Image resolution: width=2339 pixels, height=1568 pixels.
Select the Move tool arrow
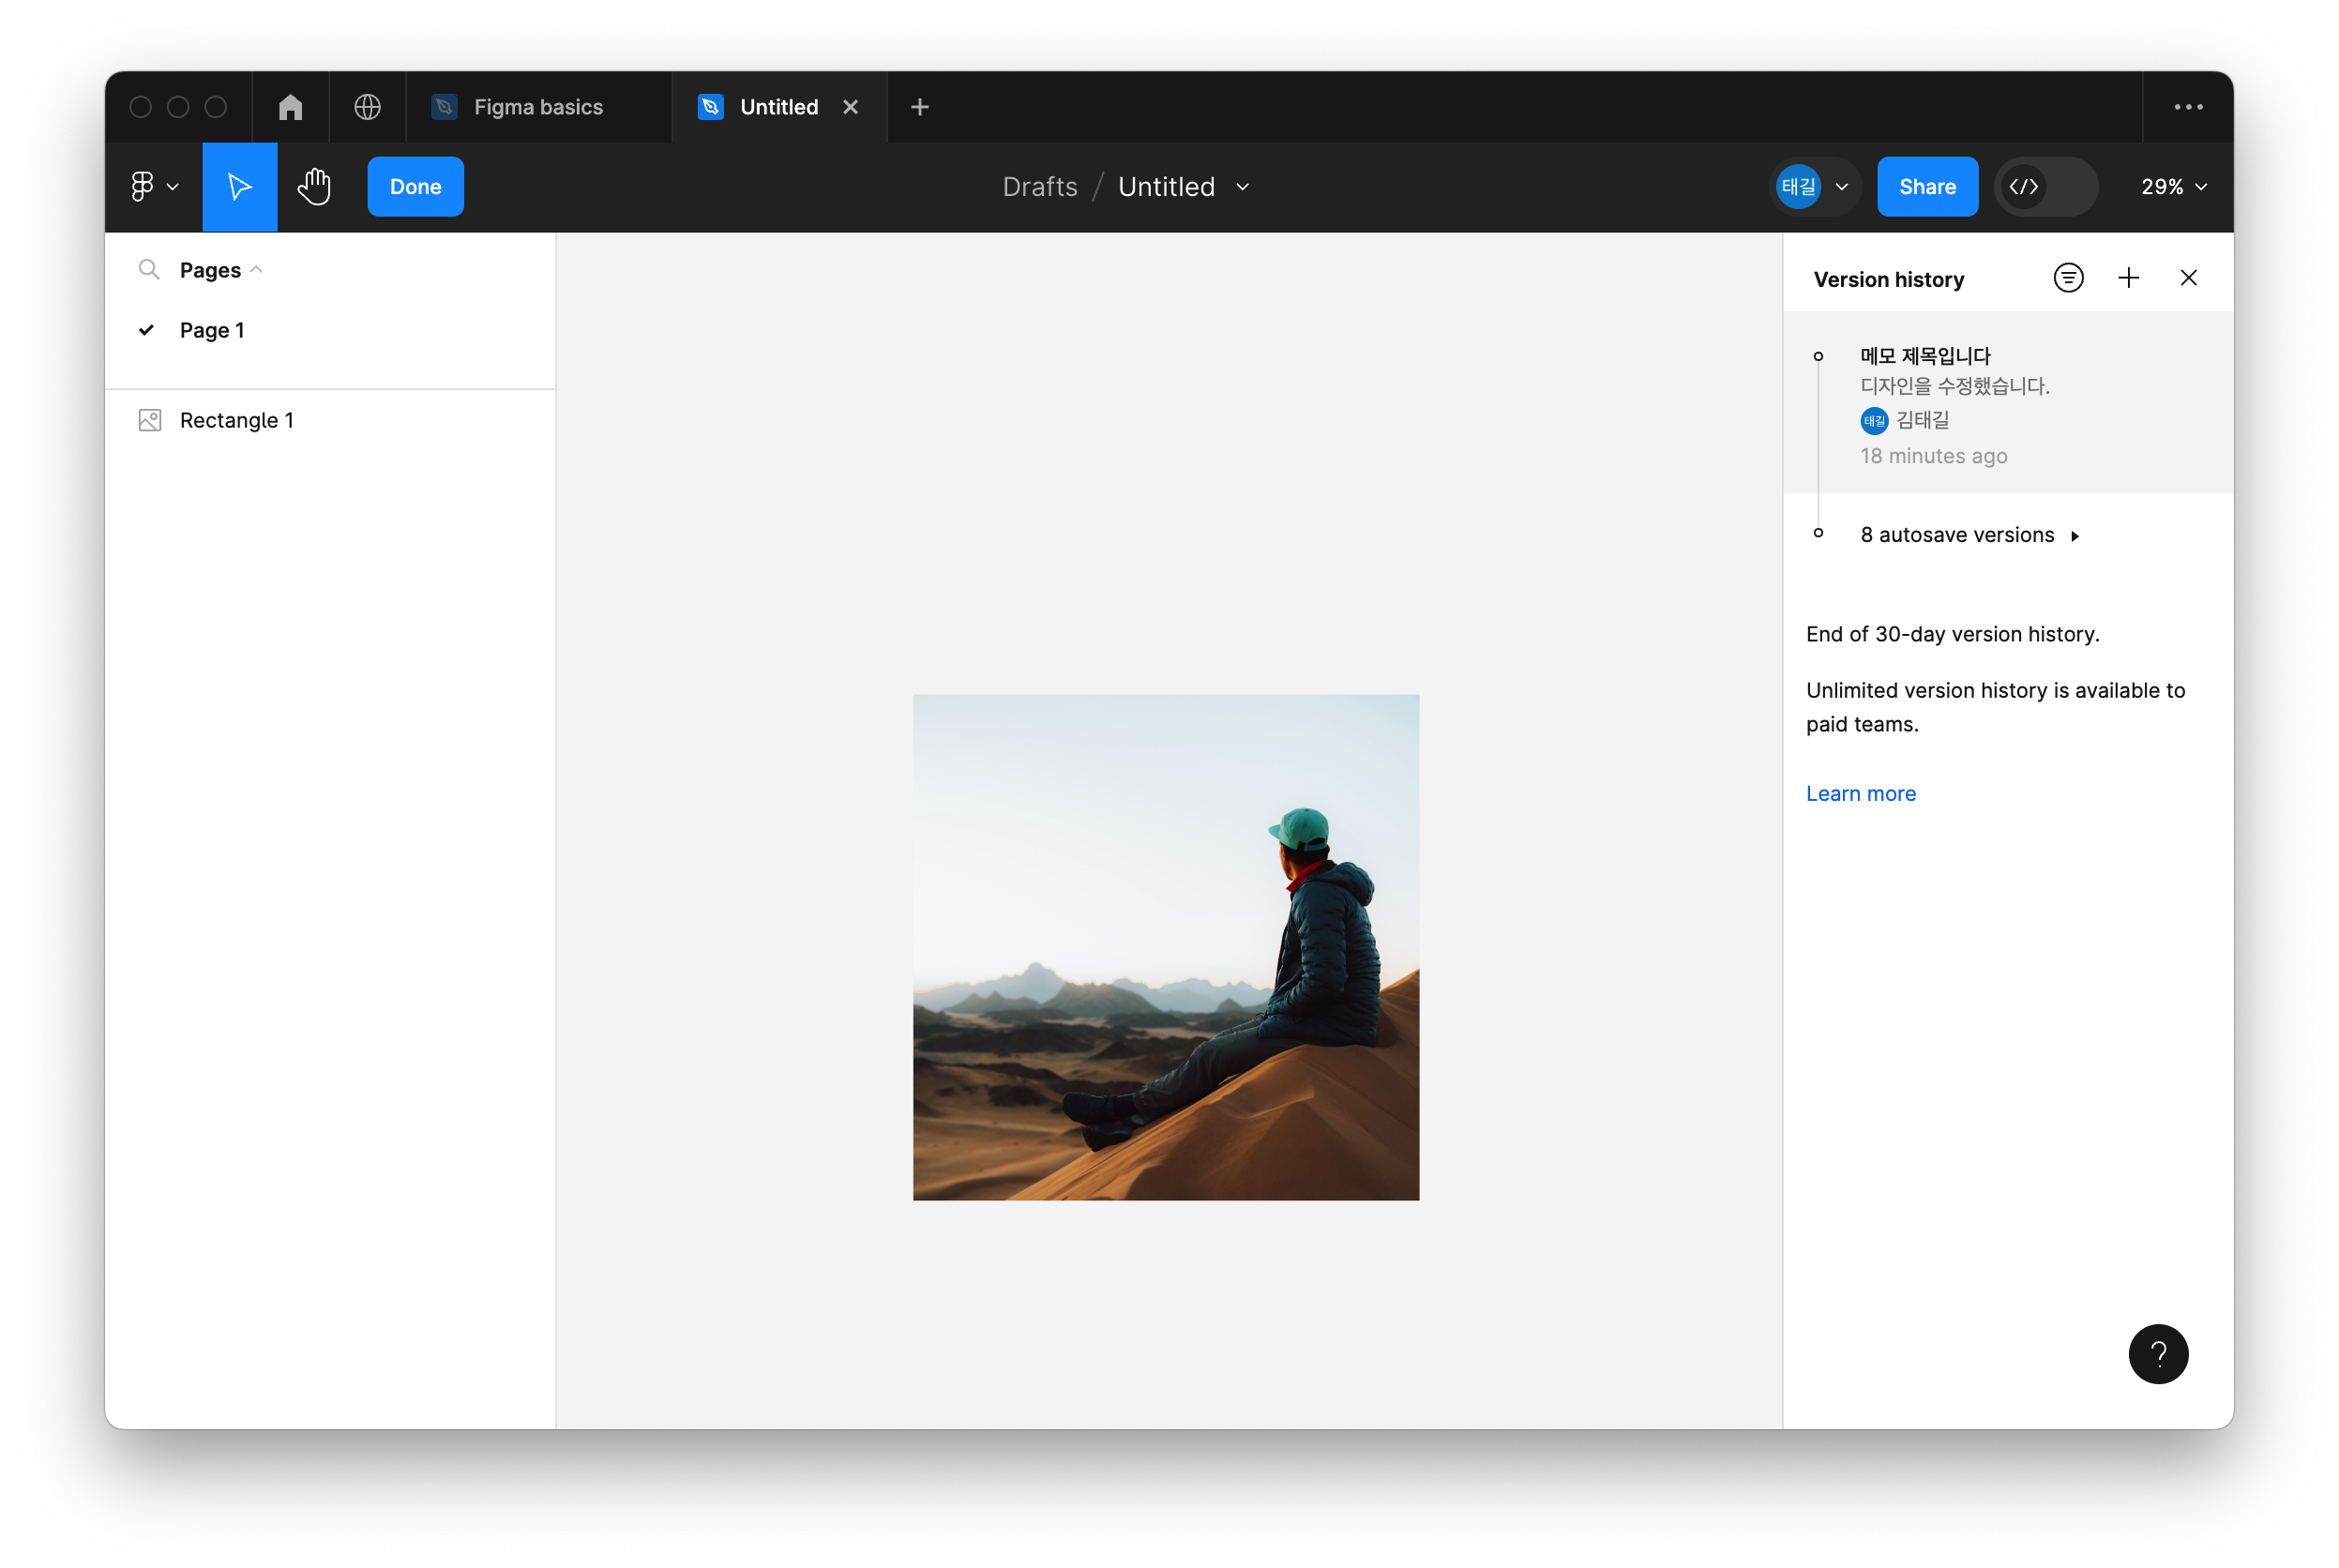(239, 187)
